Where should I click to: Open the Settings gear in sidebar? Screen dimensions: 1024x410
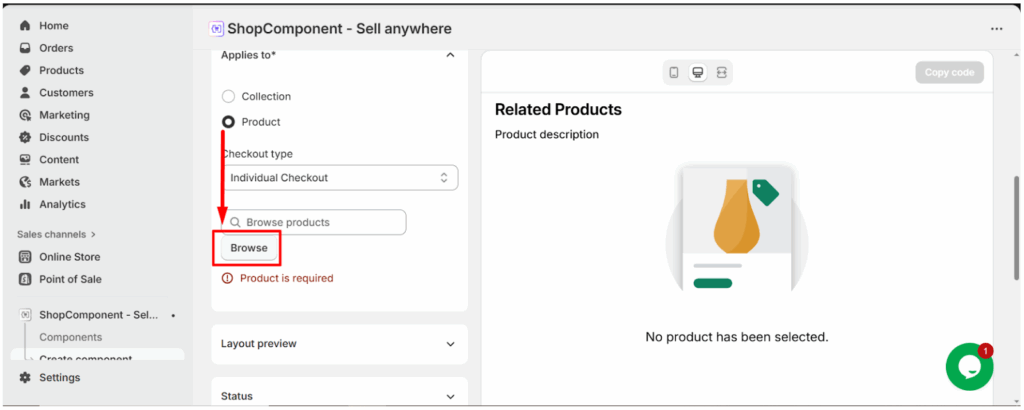[59, 377]
